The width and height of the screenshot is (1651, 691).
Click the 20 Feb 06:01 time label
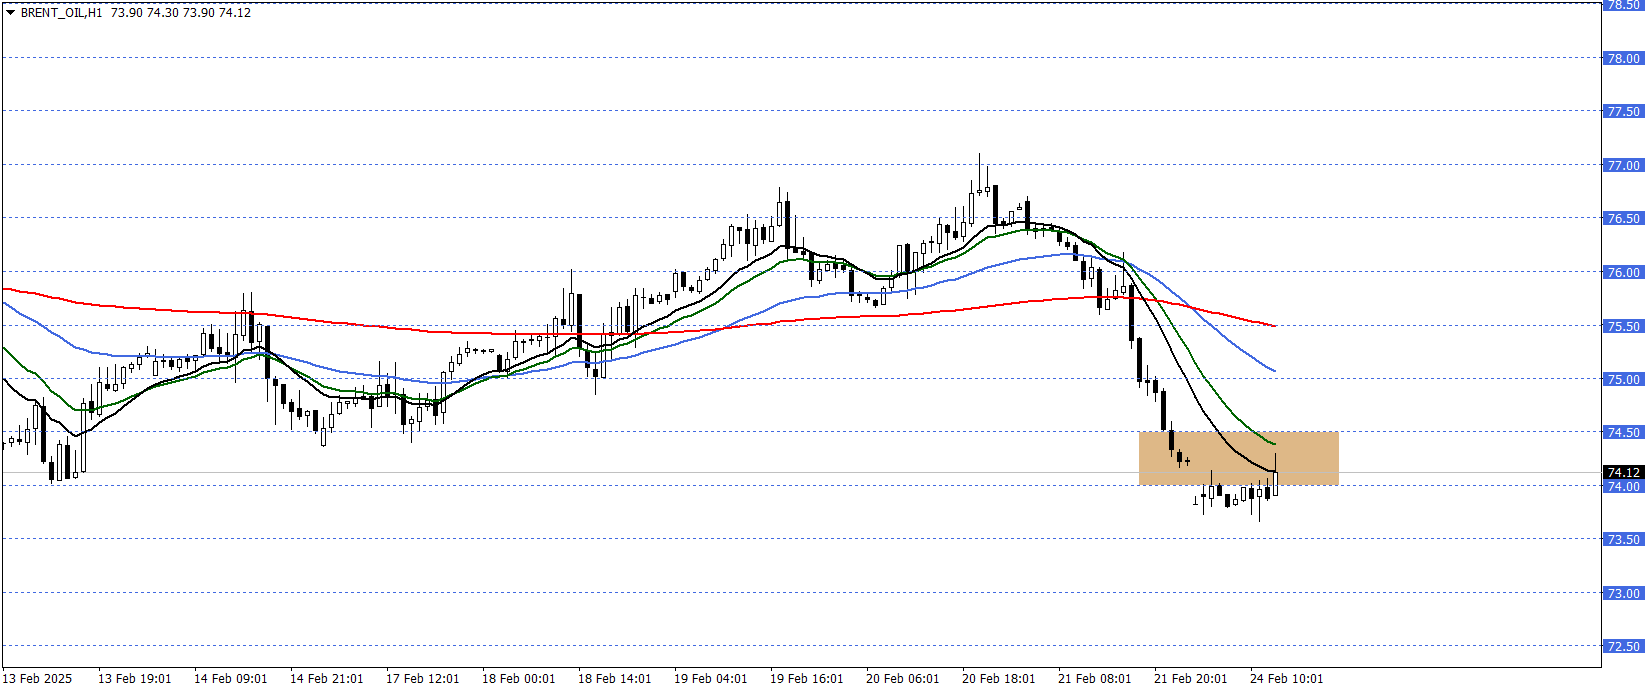coord(903,678)
